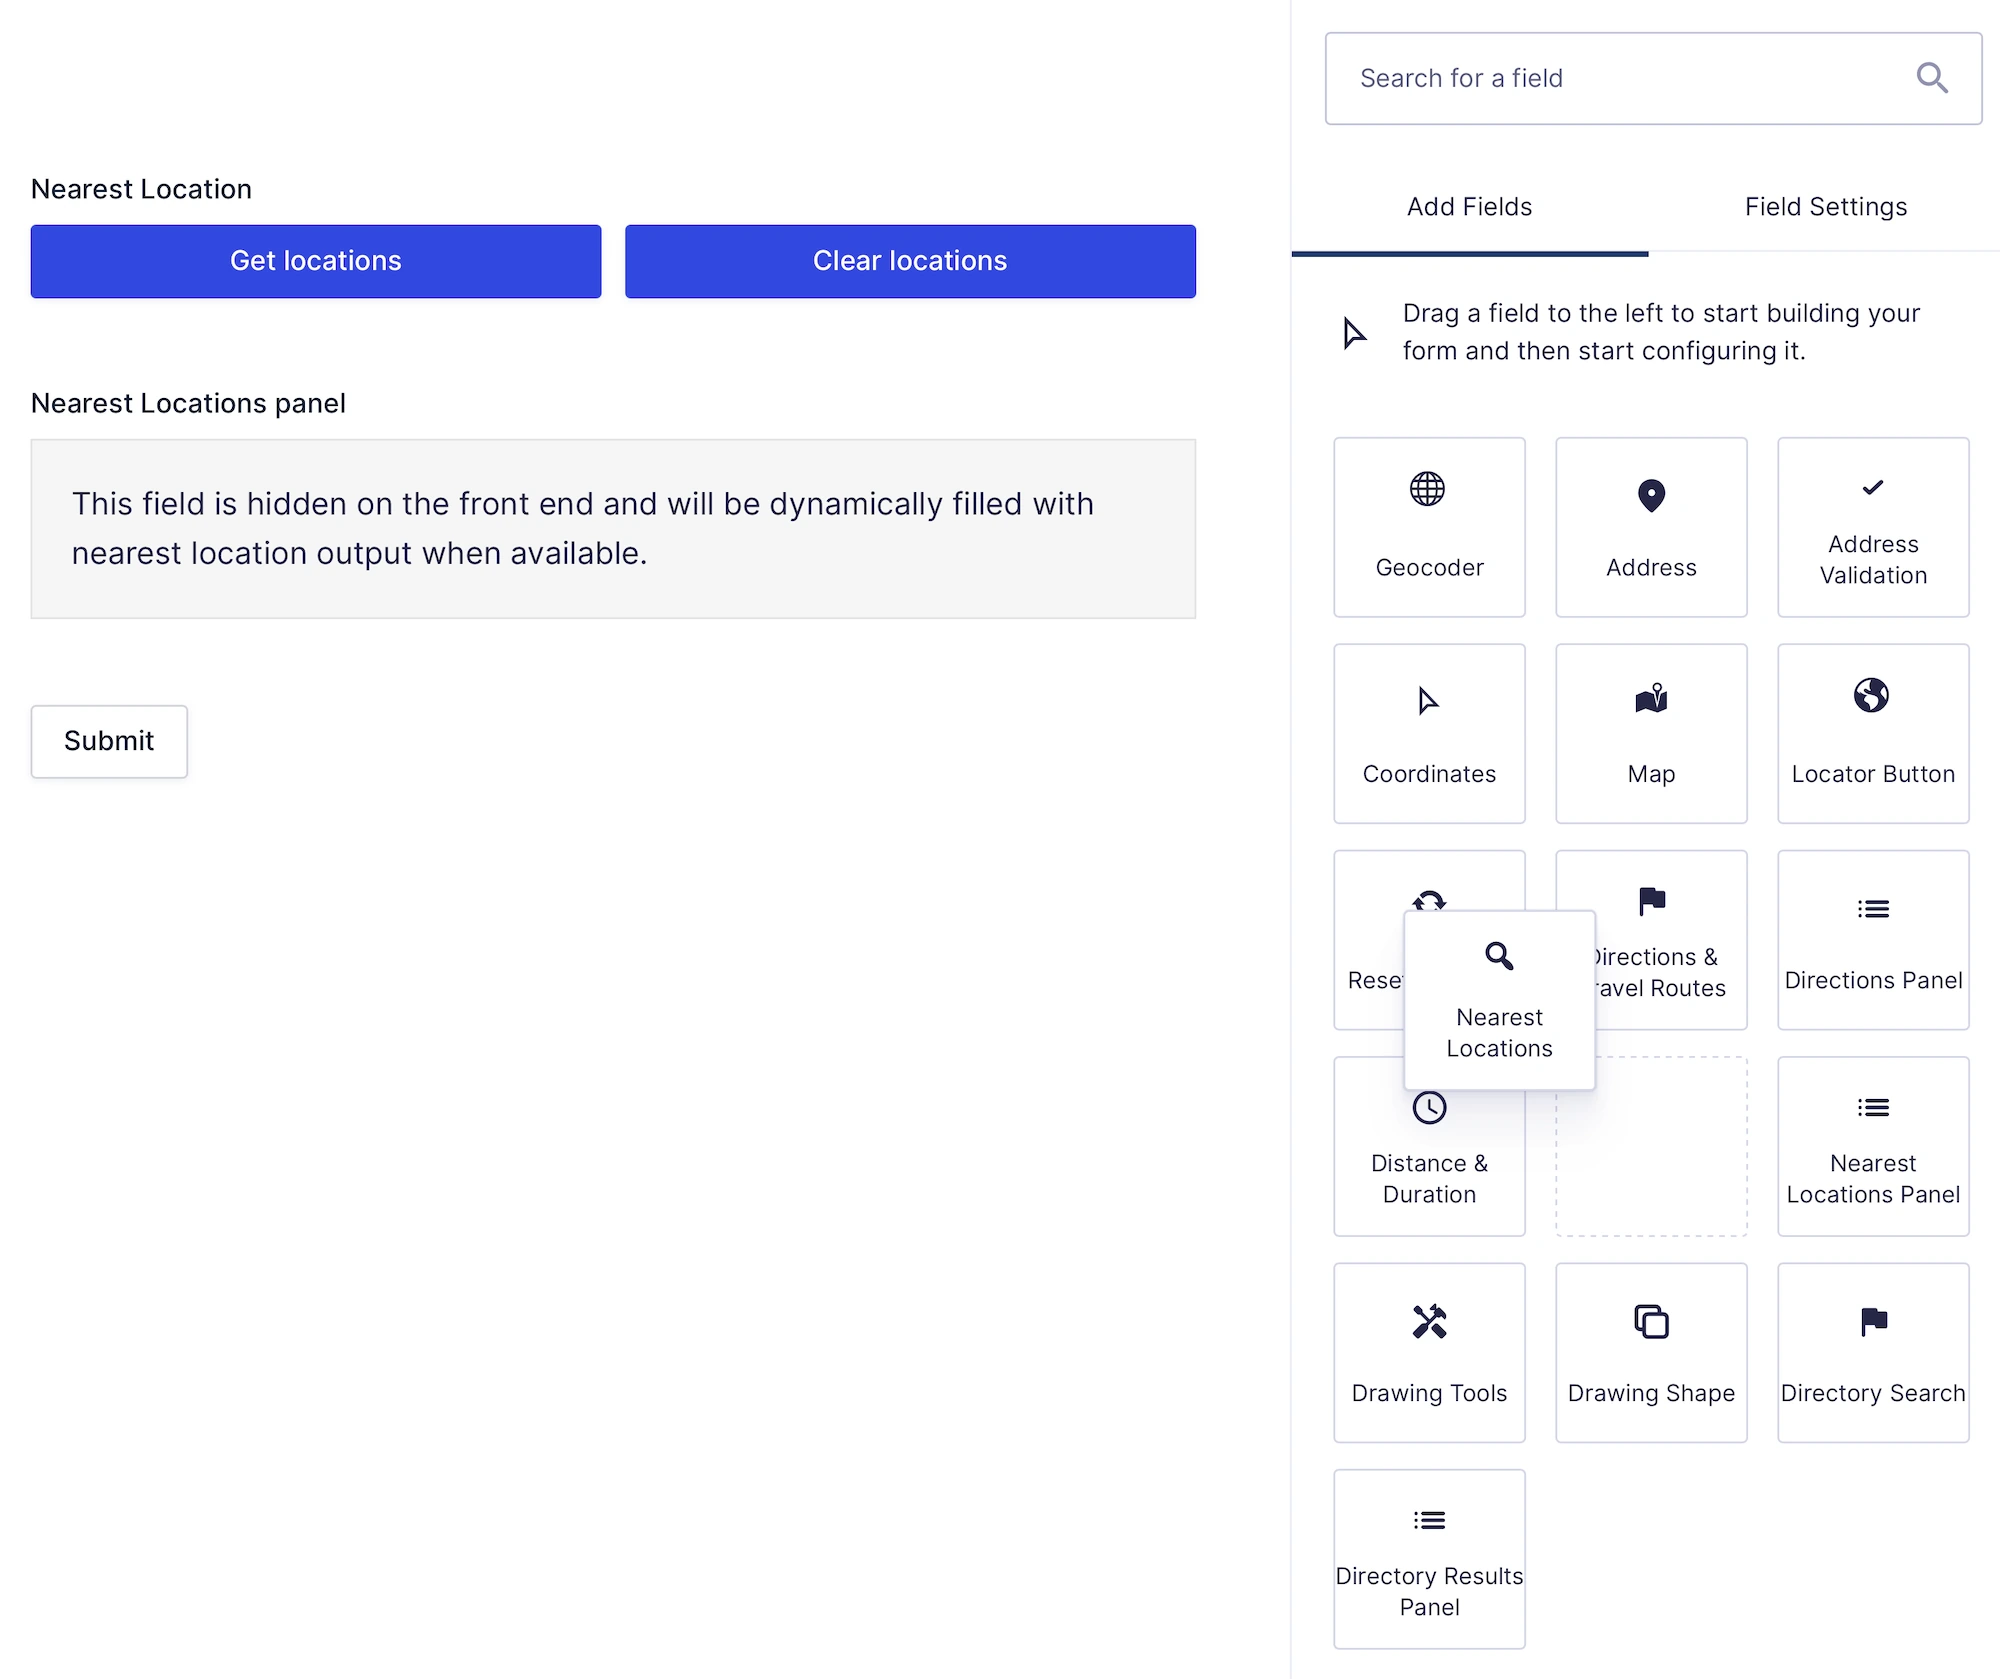2000x1679 pixels.
Task: Click the Submit button
Action: [109, 741]
